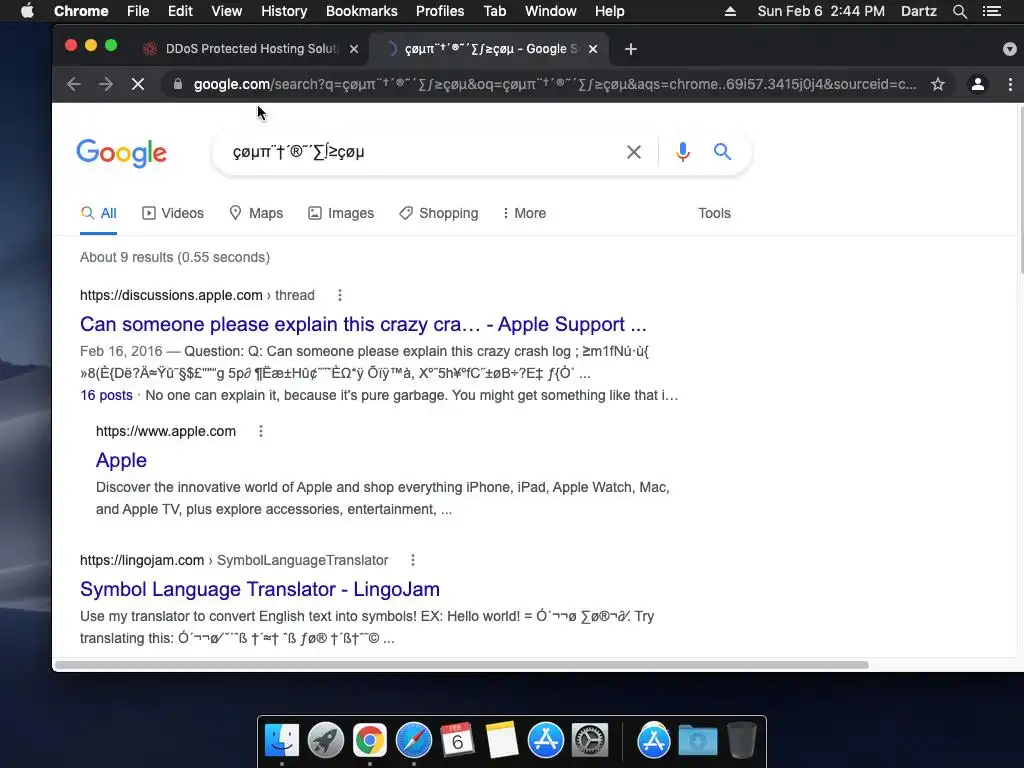The width and height of the screenshot is (1024, 768).
Task: Close the DDoS Protected Hosting tab
Action: pyautogui.click(x=353, y=49)
